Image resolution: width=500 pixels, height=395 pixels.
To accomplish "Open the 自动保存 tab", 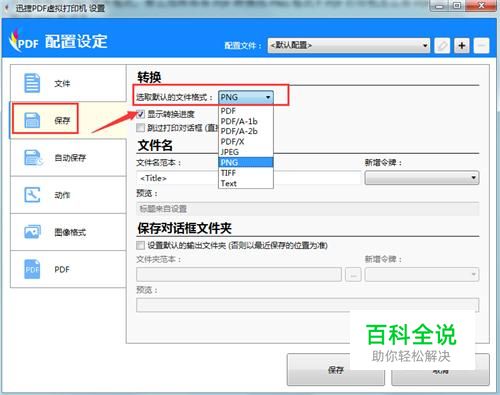I will click(x=68, y=157).
